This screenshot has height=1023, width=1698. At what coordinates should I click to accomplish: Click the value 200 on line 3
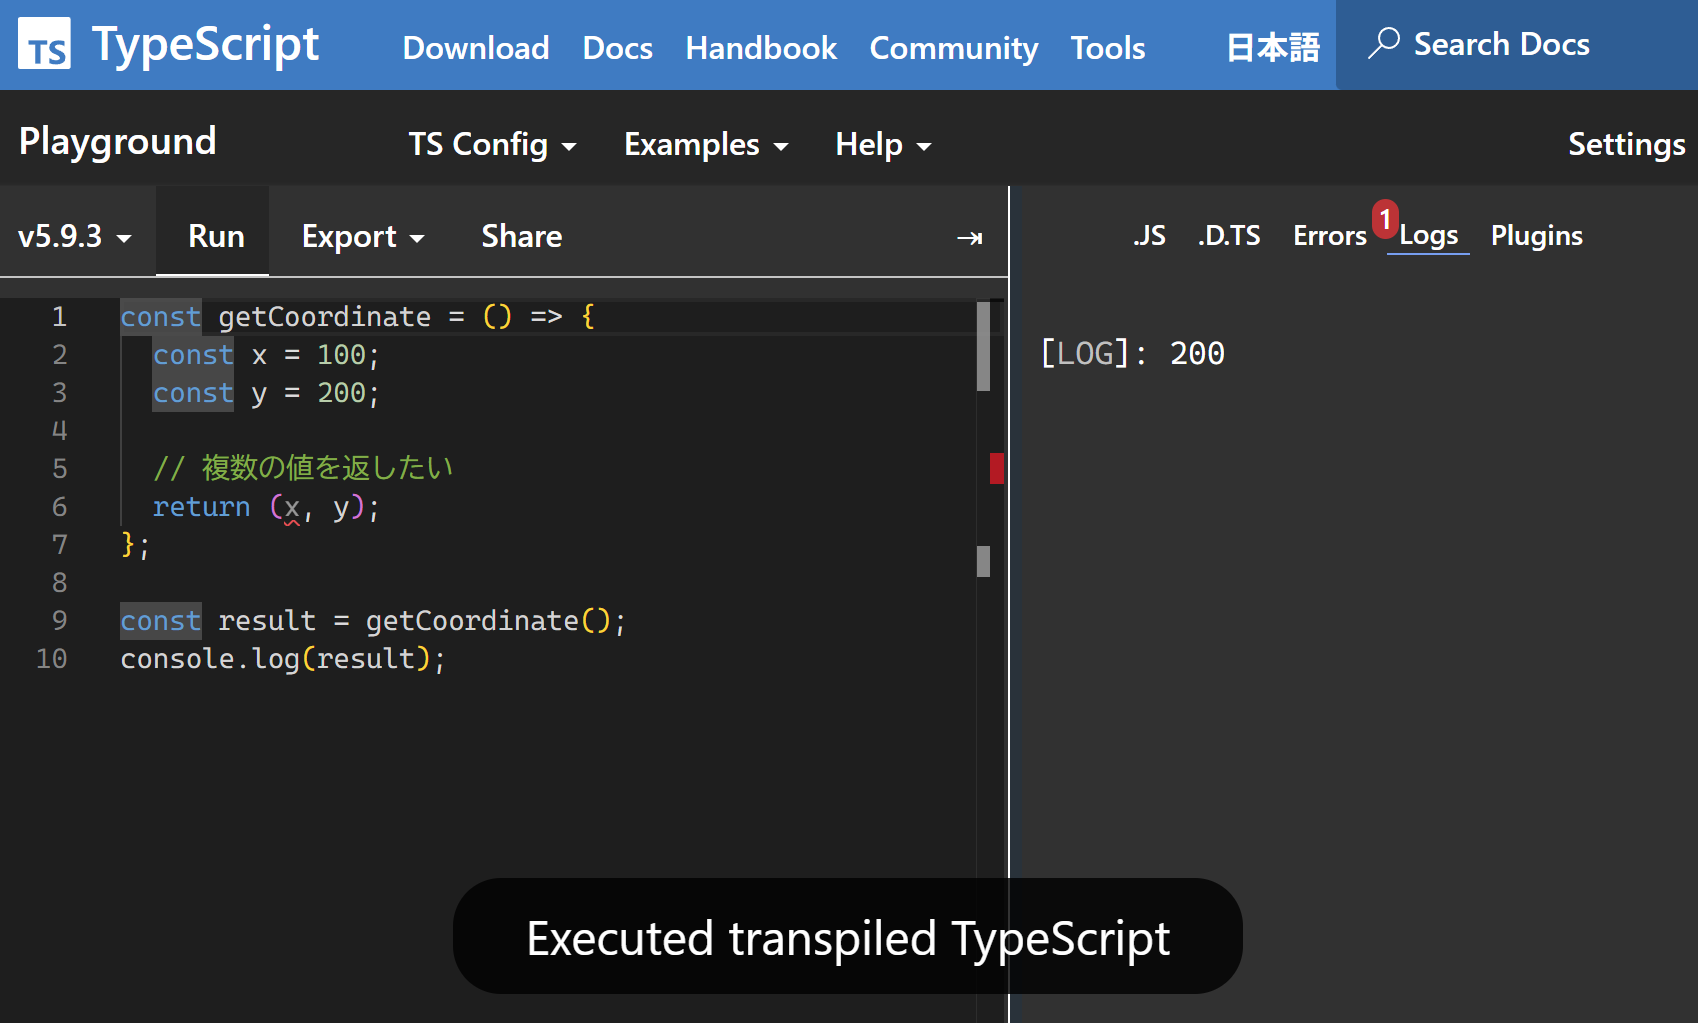(341, 393)
